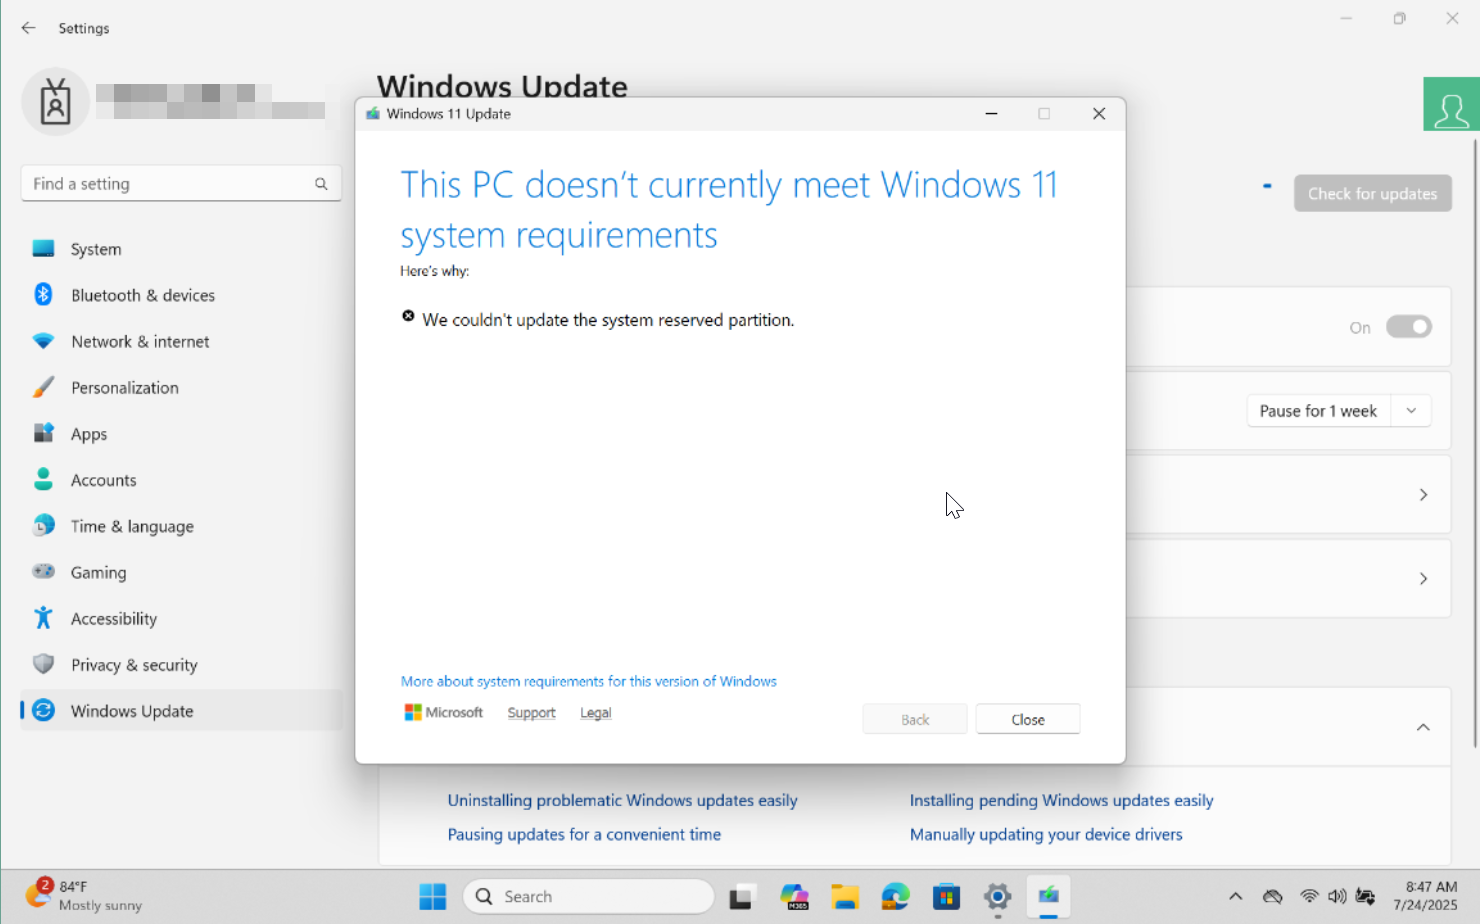1480x924 pixels.
Task: Select Personalization in the sidebar
Action: click(181, 388)
